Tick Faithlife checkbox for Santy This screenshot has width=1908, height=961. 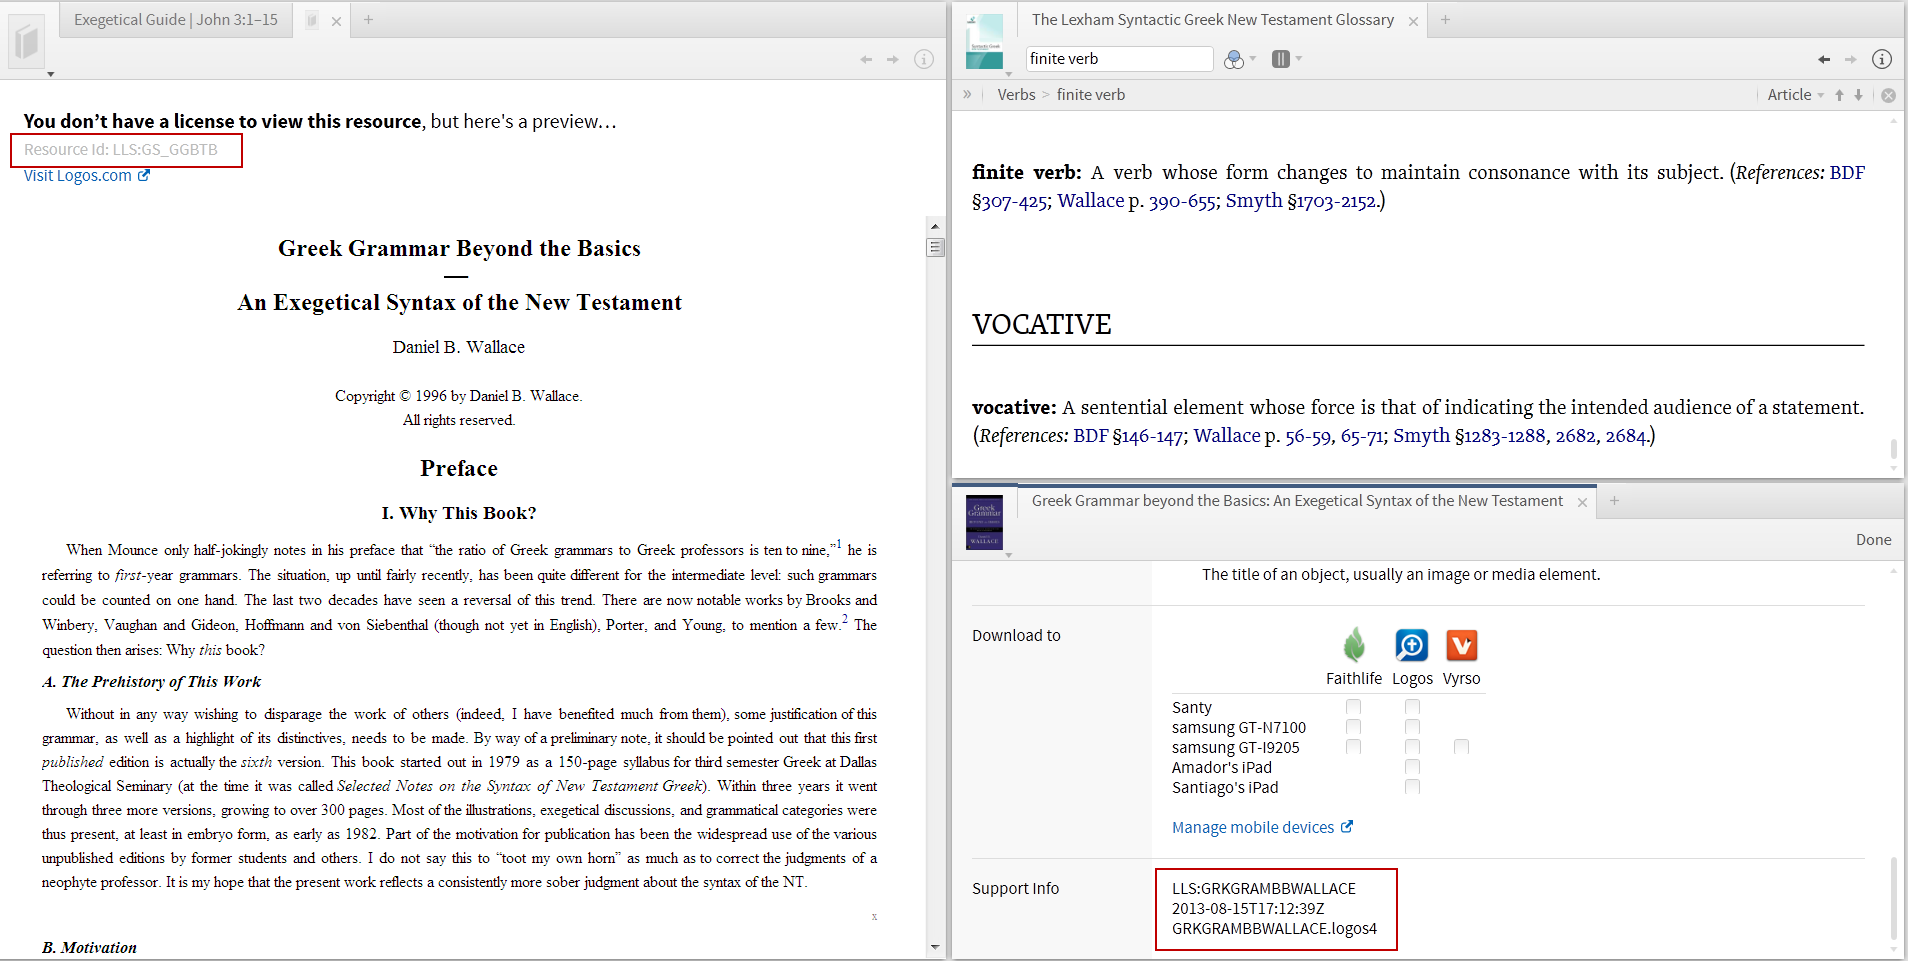click(1354, 707)
